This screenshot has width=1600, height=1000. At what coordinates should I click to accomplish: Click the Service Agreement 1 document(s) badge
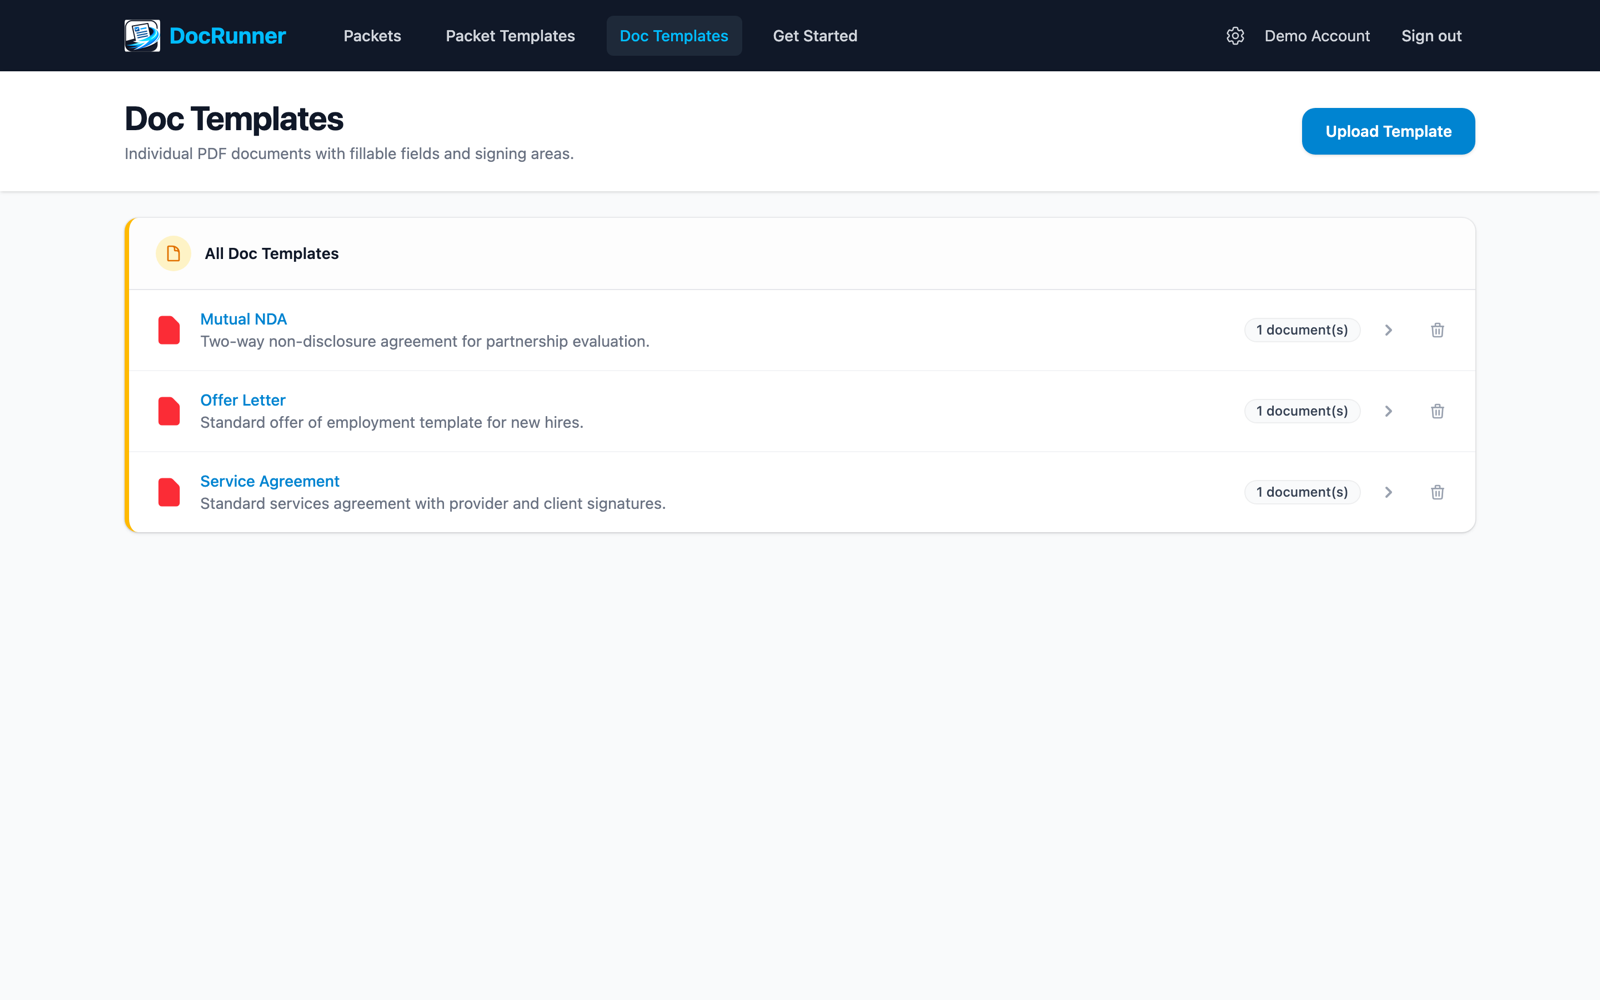1302,492
